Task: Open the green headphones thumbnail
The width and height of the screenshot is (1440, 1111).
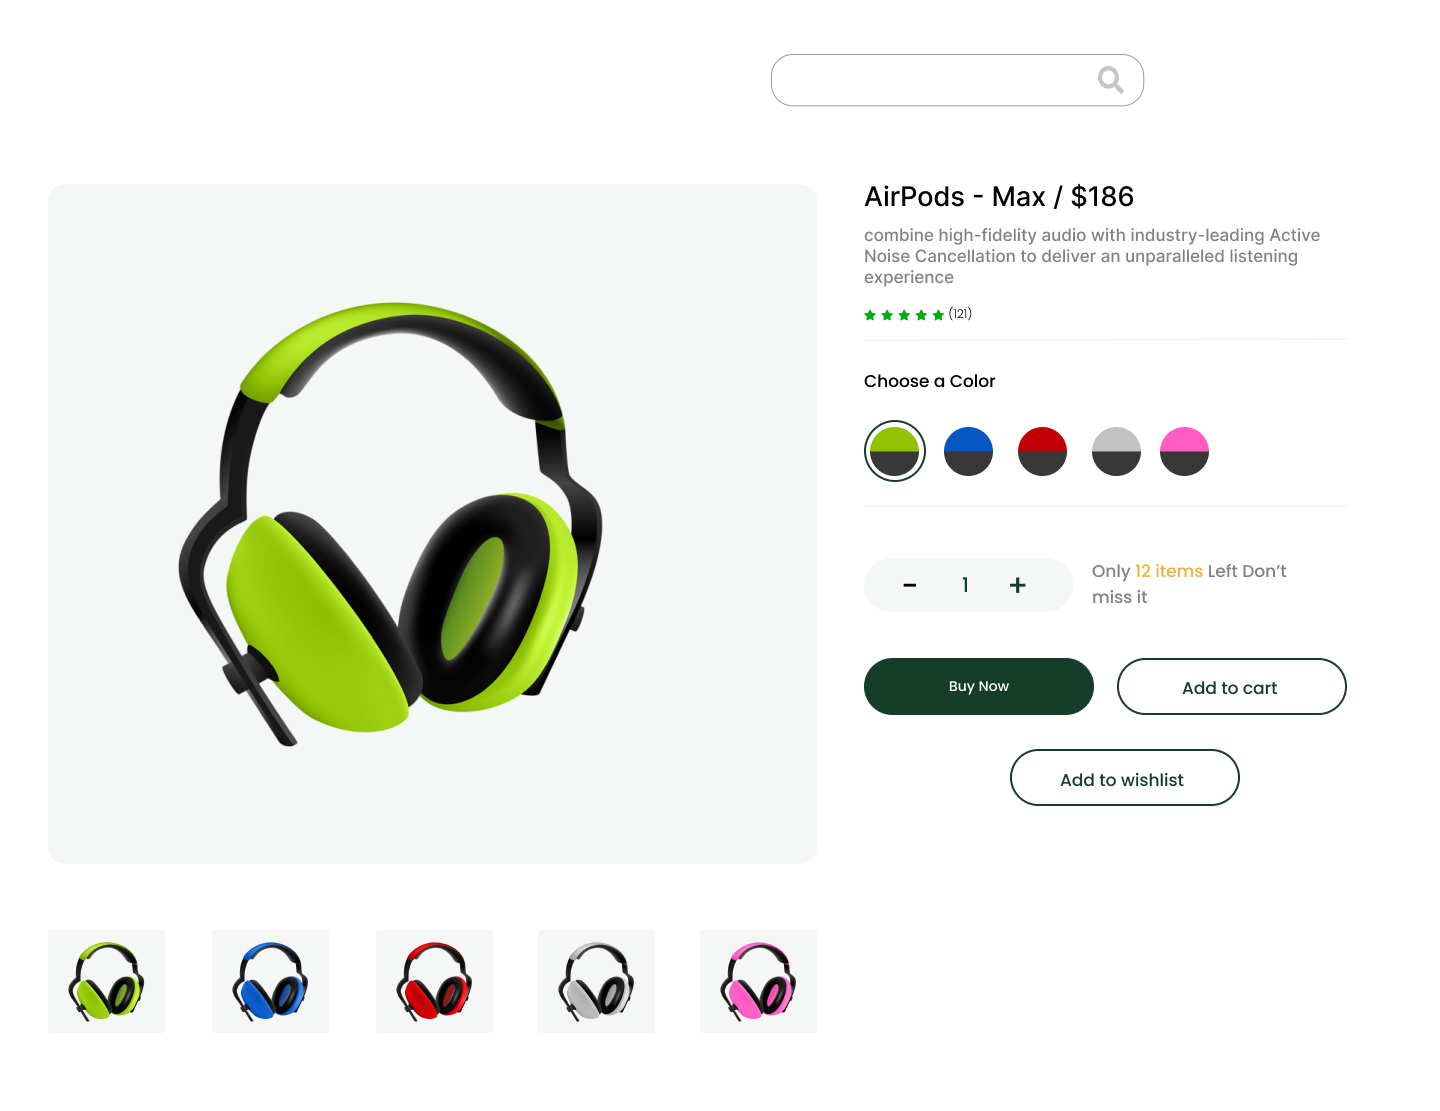Action: [x=106, y=981]
